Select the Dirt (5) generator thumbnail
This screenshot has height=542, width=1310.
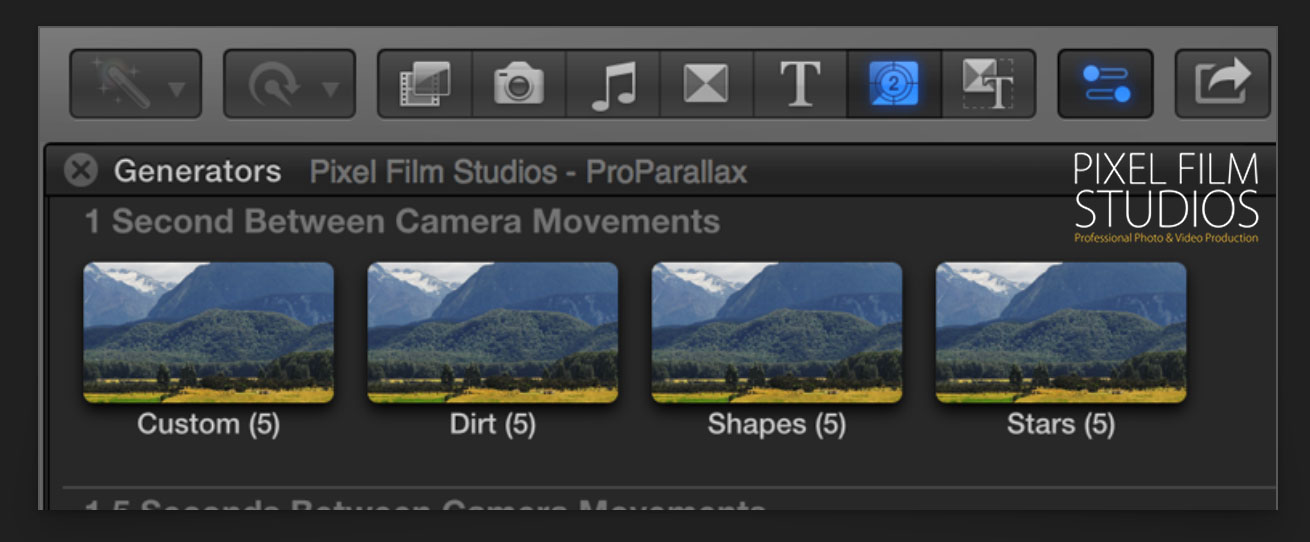click(492, 332)
